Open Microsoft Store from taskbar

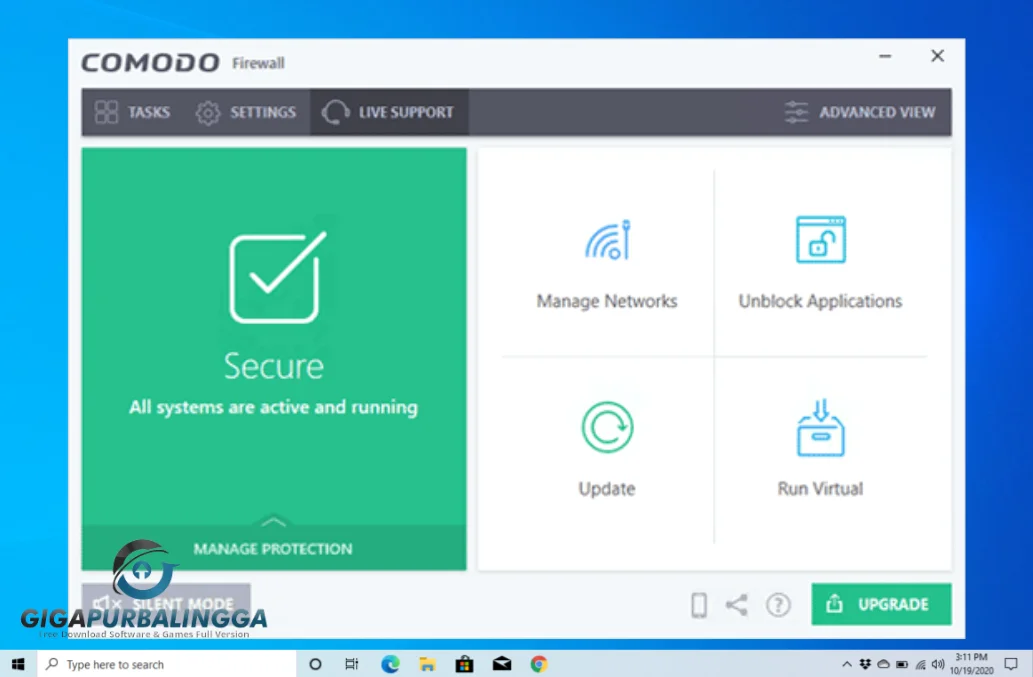(x=464, y=664)
